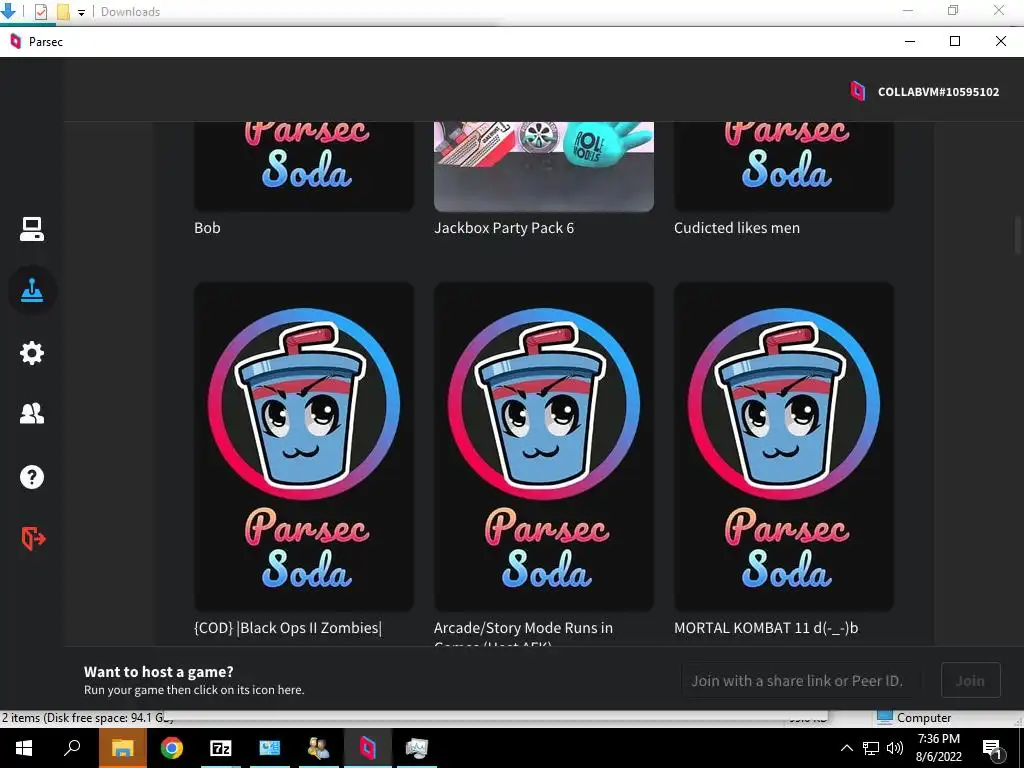1024x768 pixels.
Task: Open the COLLABVM#10595102 account name
Action: tap(938, 92)
